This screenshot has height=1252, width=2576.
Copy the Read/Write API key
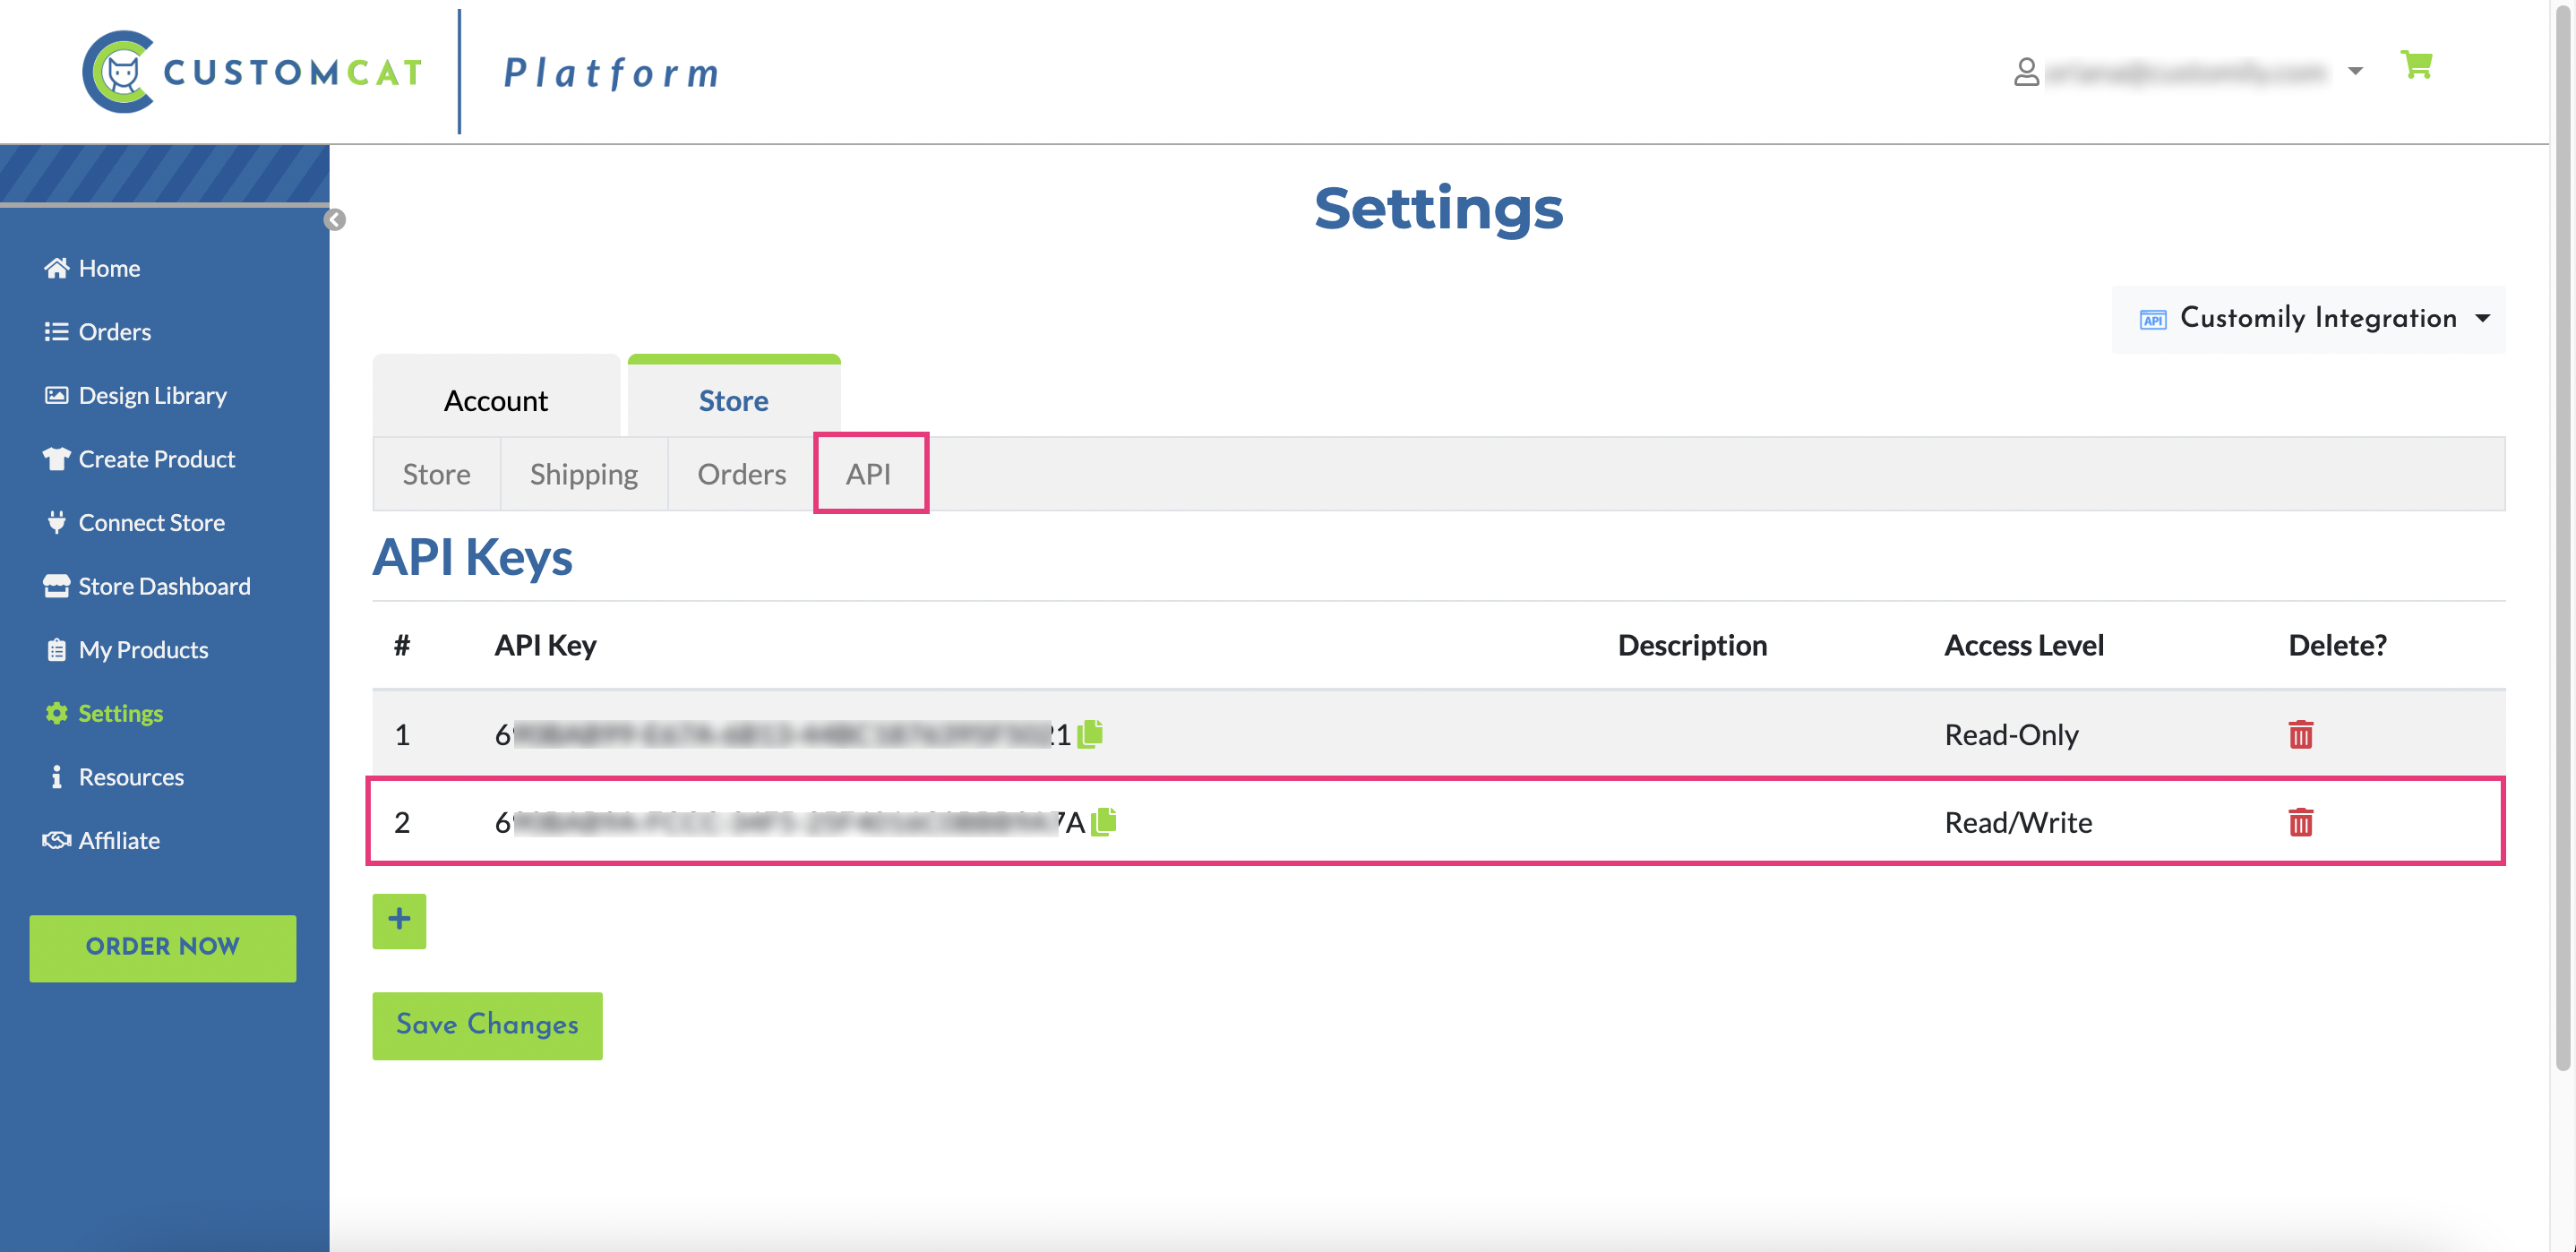pyautogui.click(x=1104, y=822)
